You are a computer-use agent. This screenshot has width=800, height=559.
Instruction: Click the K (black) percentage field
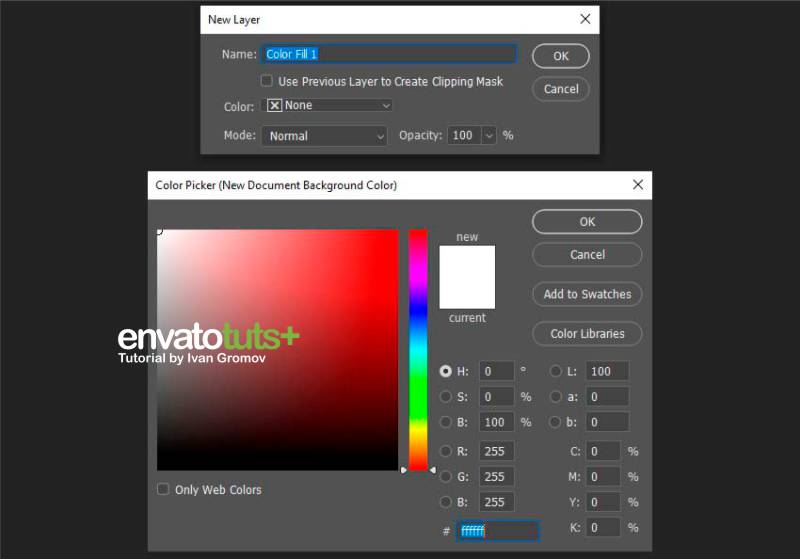tap(603, 527)
